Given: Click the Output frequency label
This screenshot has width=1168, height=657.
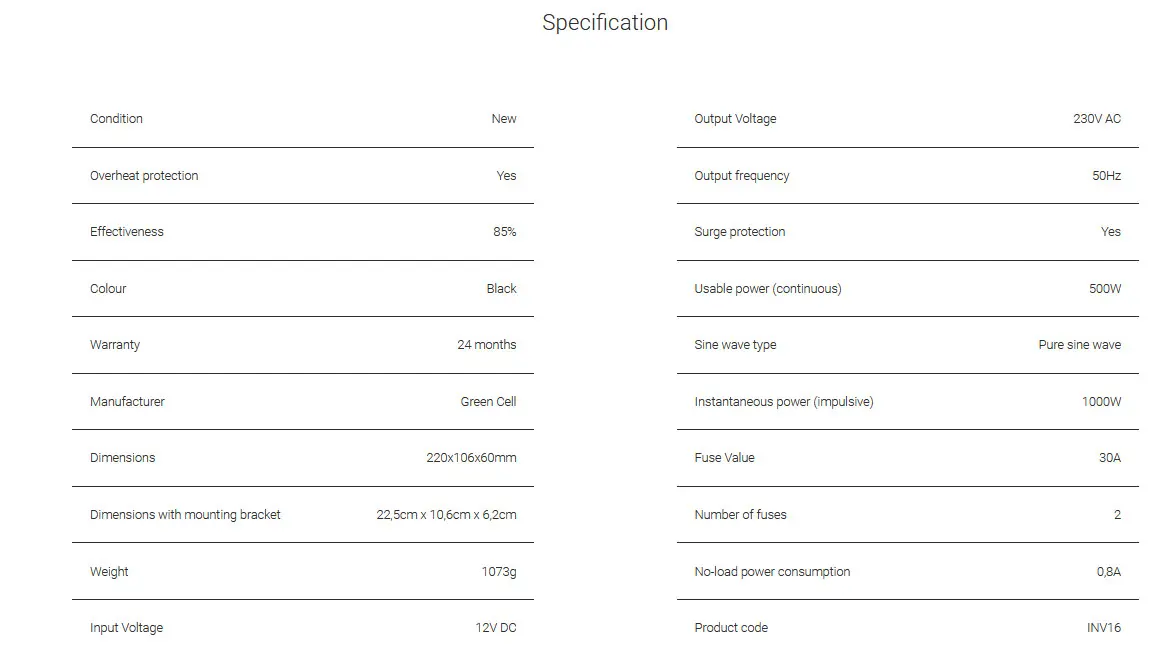Looking at the screenshot, I should 741,176.
